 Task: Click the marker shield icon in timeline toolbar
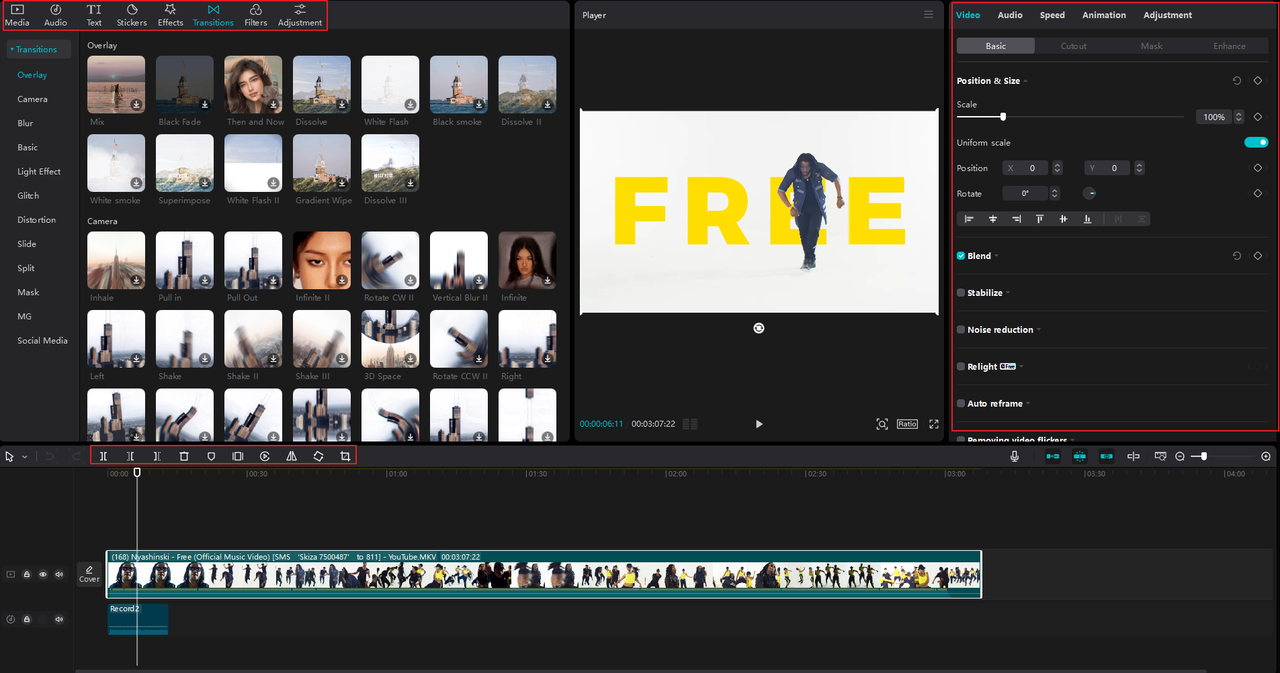211,456
